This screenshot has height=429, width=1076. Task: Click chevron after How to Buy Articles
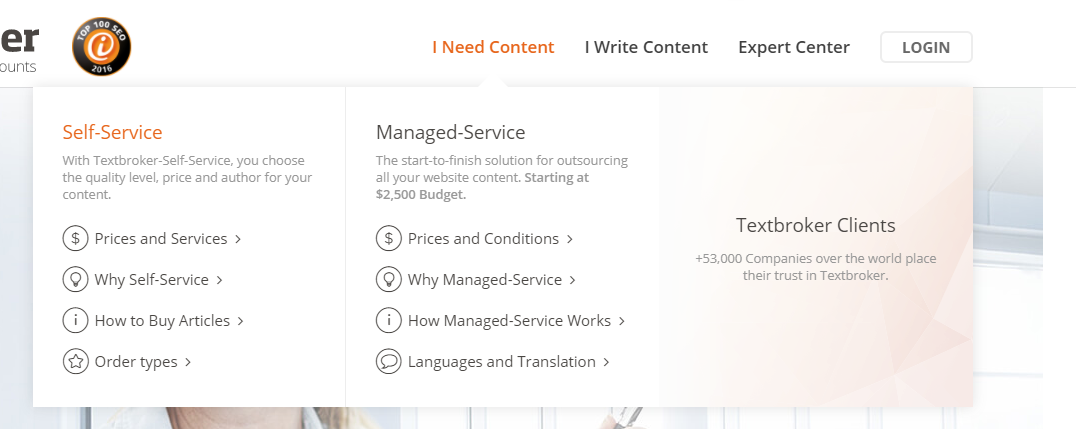(x=240, y=321)
